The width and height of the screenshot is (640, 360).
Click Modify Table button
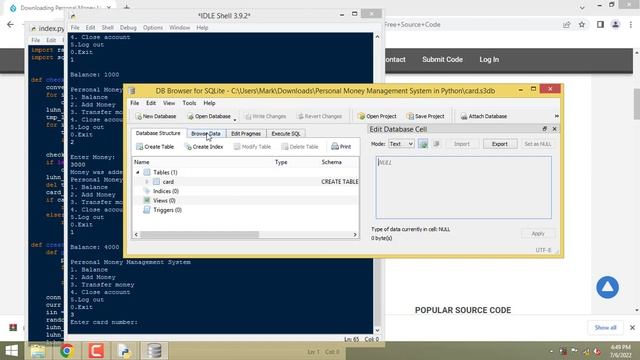252,147
